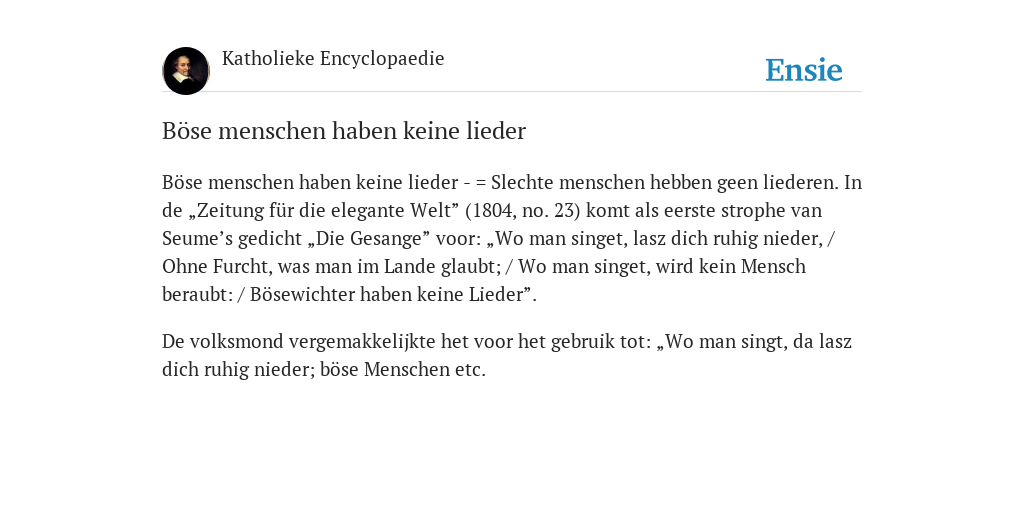Viewport: 1024px width, 512px height.
Task: Go to the Ensie logo homepage
Action: tap(804, 70)
